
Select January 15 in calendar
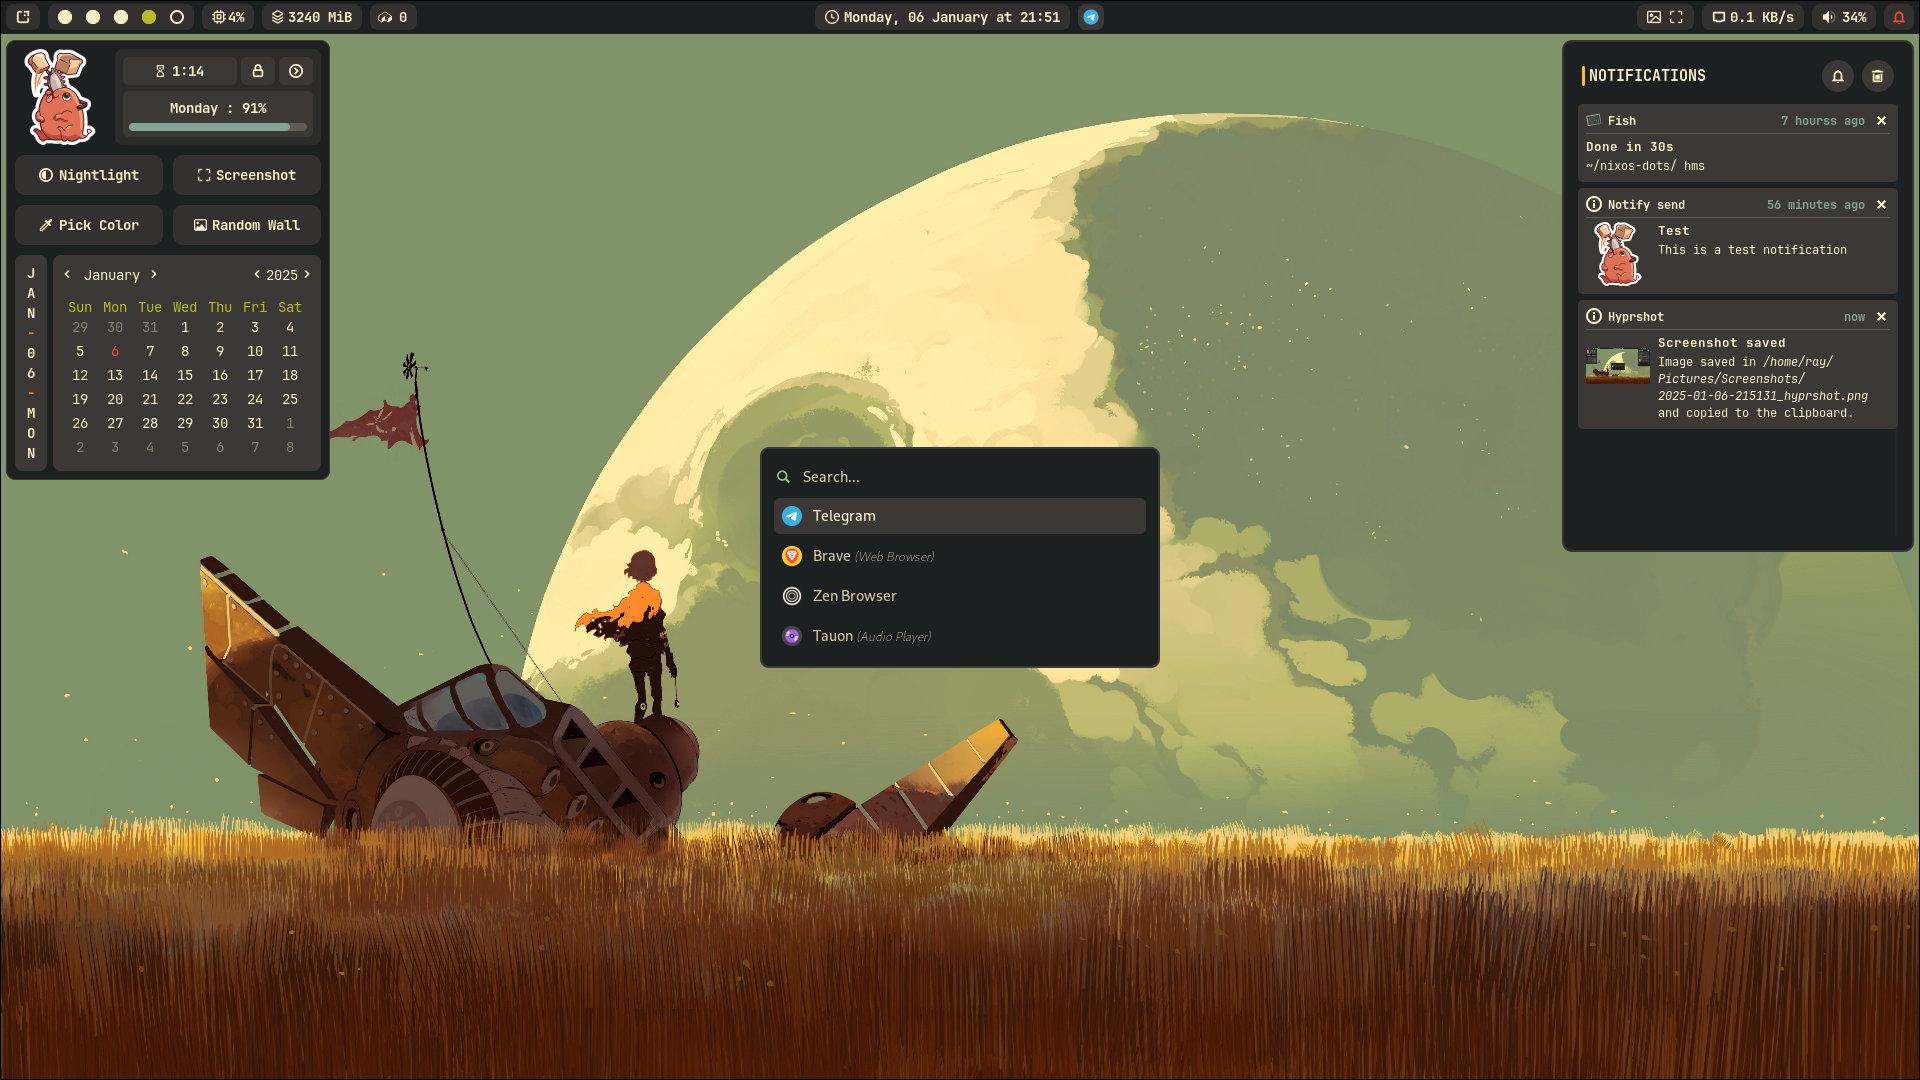click(185, 375)
